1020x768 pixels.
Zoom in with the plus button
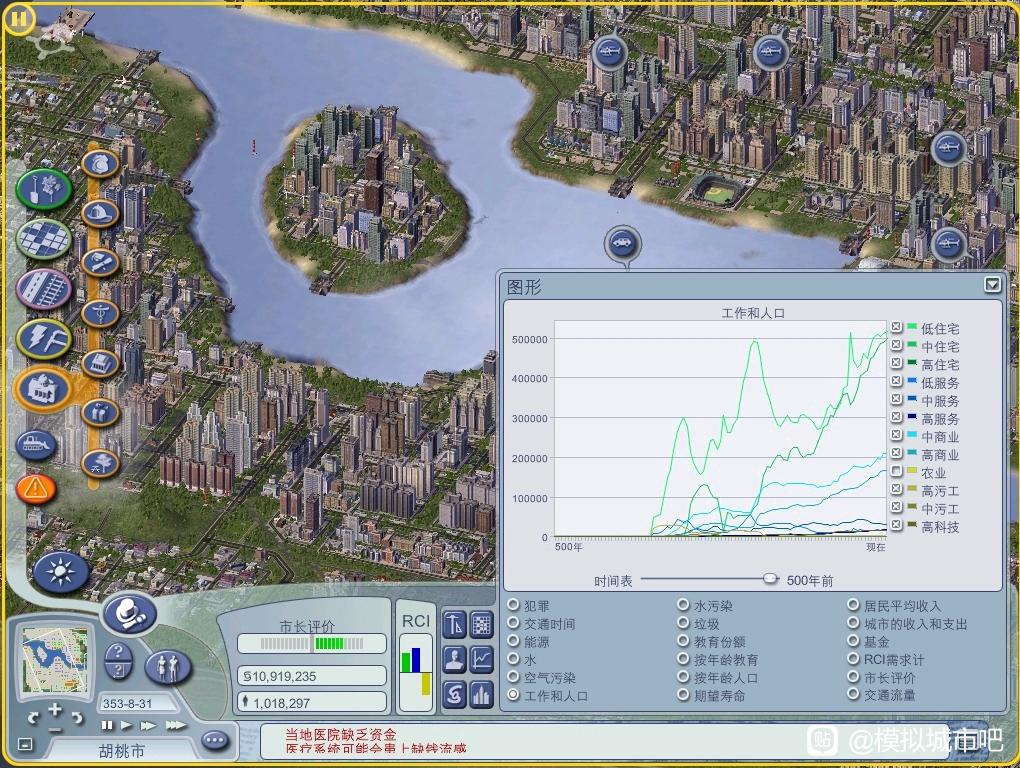[55, 710]
